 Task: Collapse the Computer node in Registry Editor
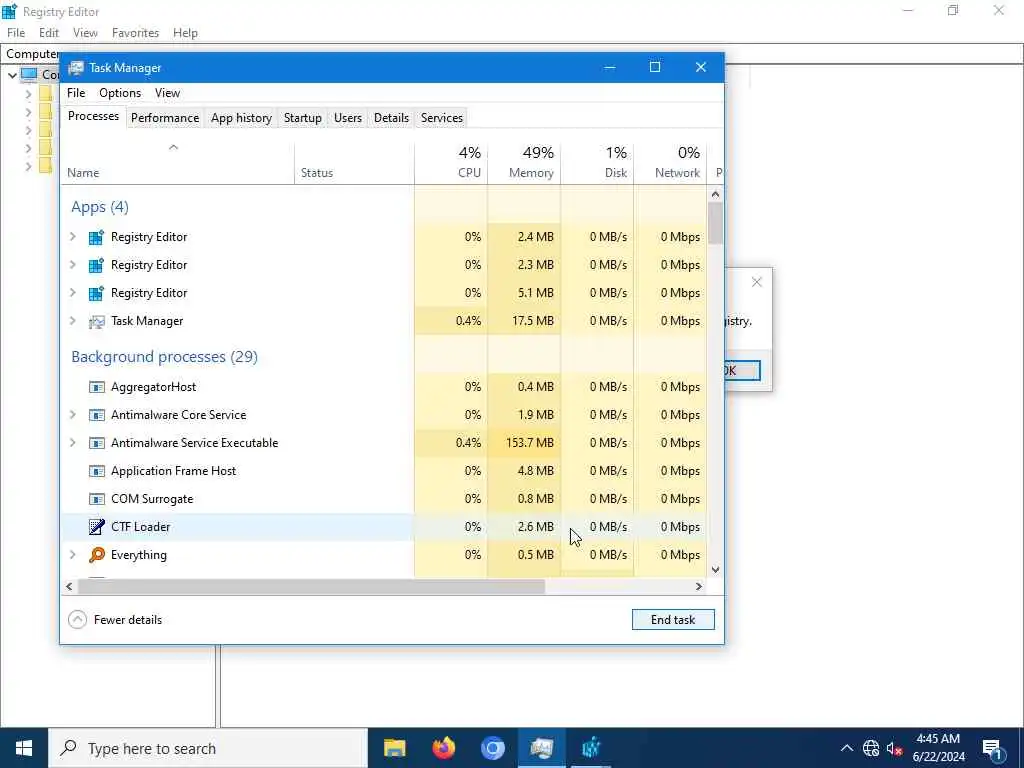(x=12, y=75)
